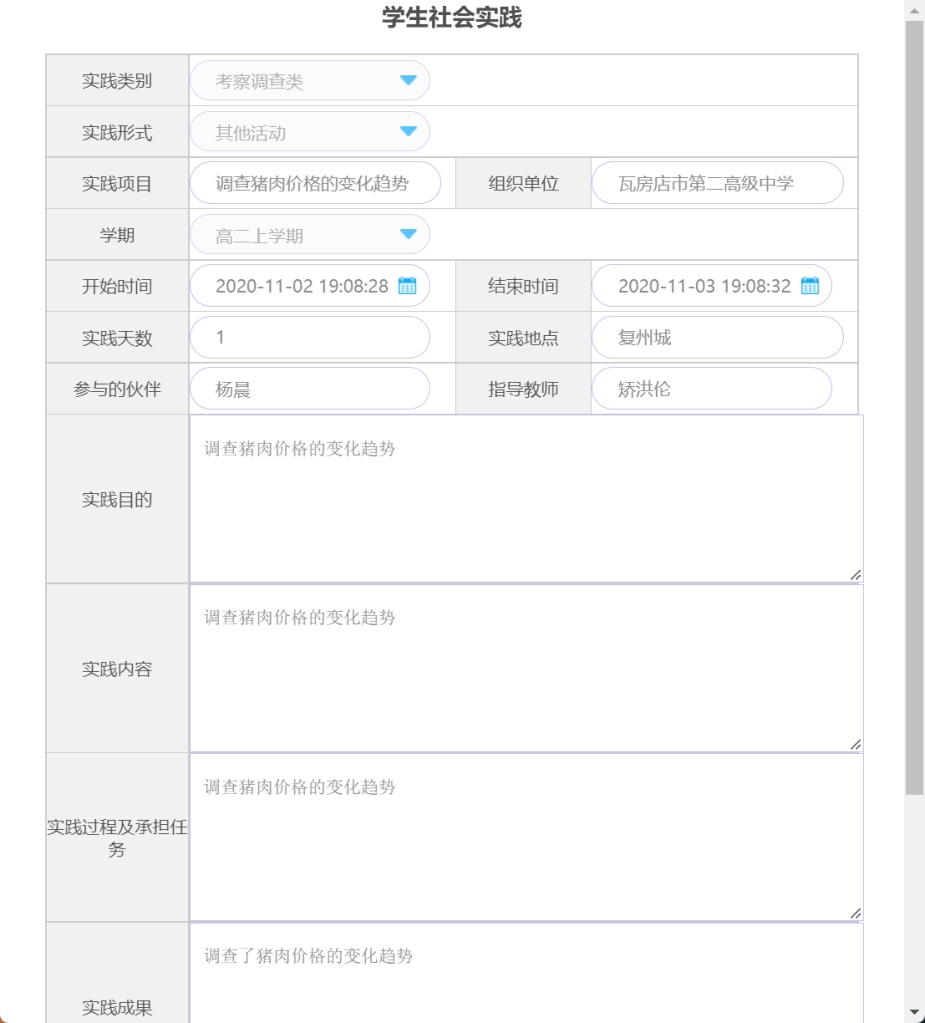The height and width of the screenshot is (1023, 925).
Task: Click the scrollbar down arrow
Action: (914, 1012)
